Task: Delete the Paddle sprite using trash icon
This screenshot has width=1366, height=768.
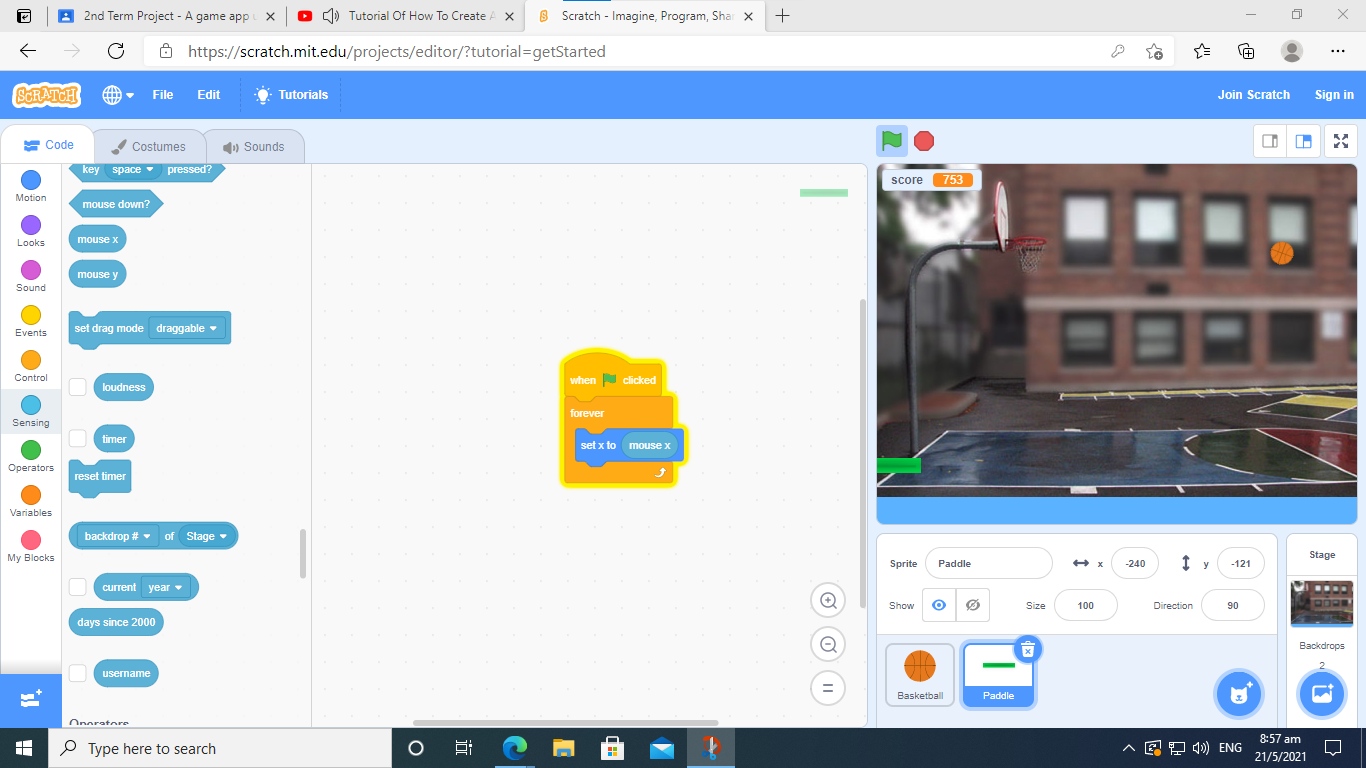Action: [1027, 649]
